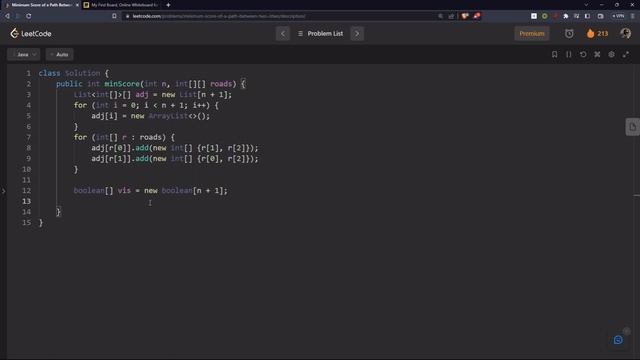Open the browser extensions puzzle icon

(566, 16)
